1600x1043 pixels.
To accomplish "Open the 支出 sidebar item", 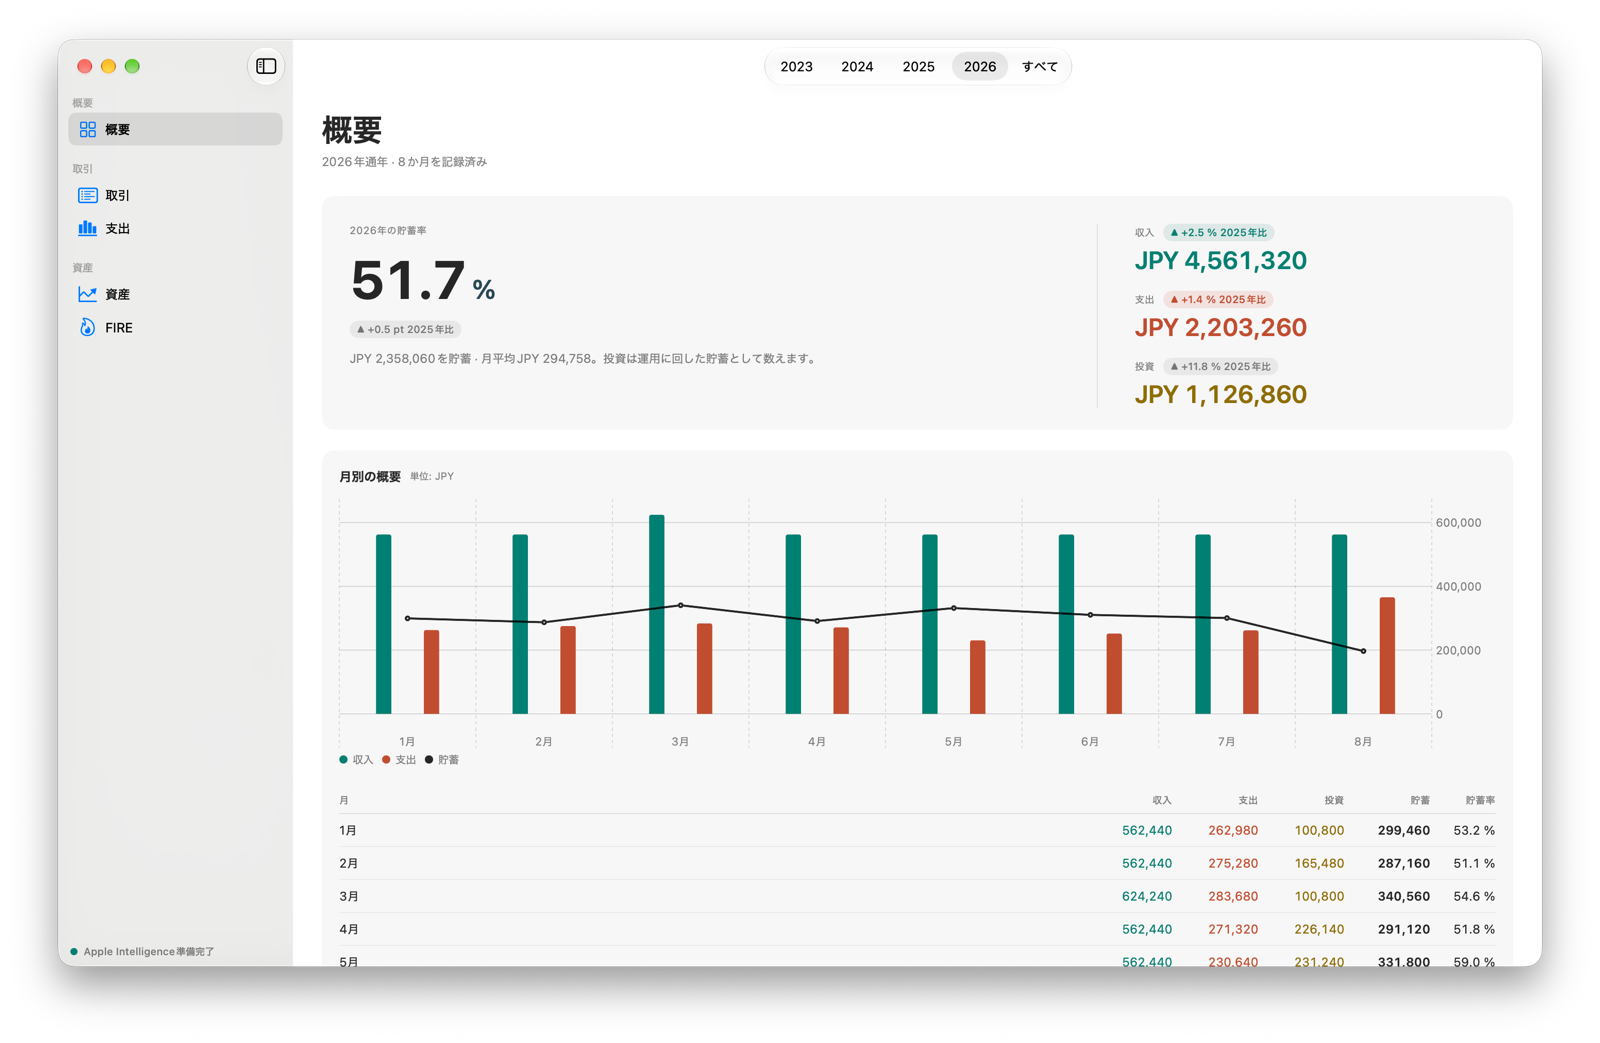I will 175,228.
